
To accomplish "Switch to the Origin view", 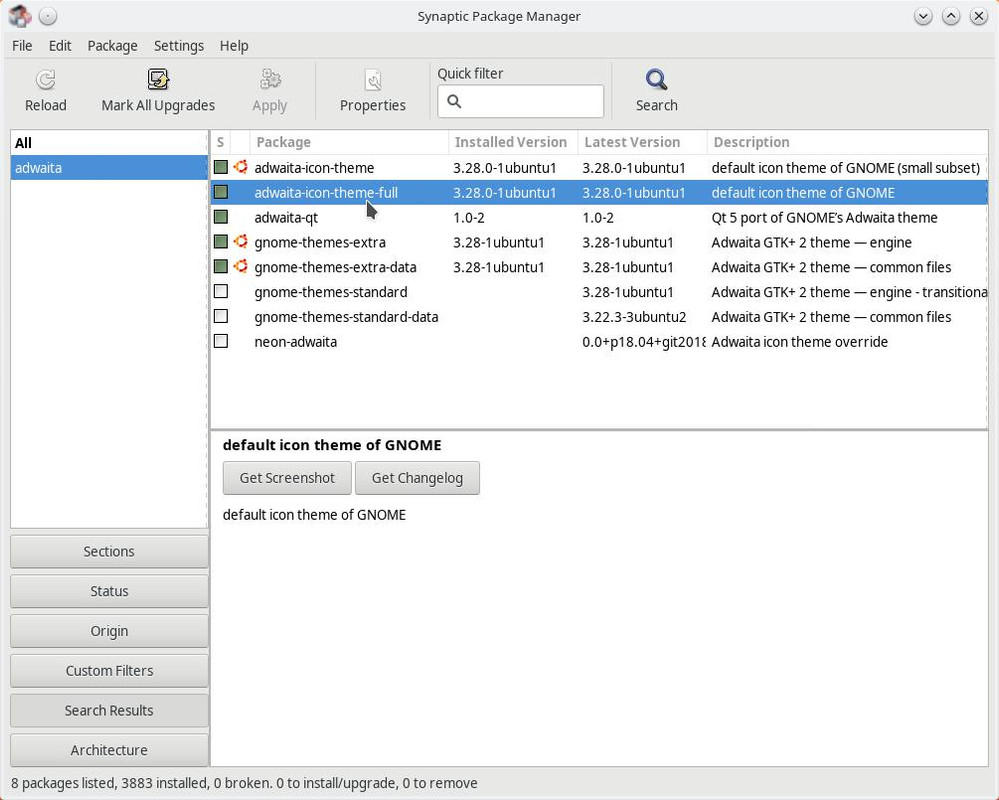I will click(x=109, y=631).
